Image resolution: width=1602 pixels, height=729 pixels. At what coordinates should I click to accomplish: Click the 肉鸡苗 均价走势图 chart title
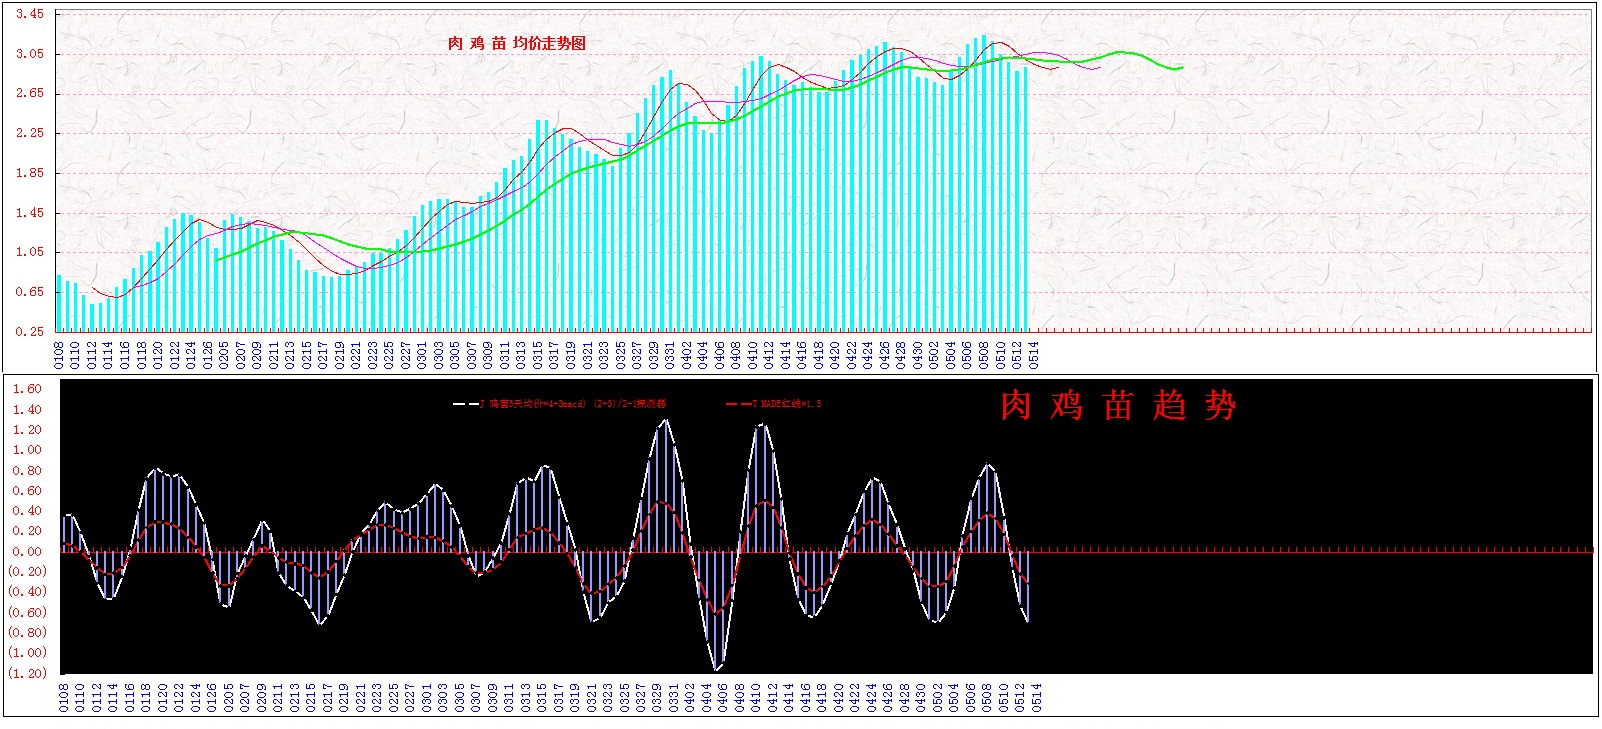pyautogui.click(x=516, y=43)
